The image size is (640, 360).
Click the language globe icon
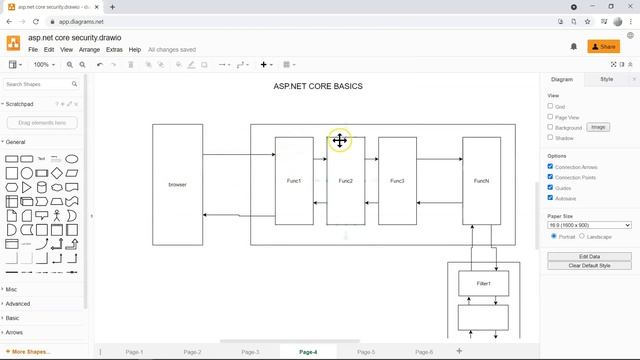(x=630, y=36)
